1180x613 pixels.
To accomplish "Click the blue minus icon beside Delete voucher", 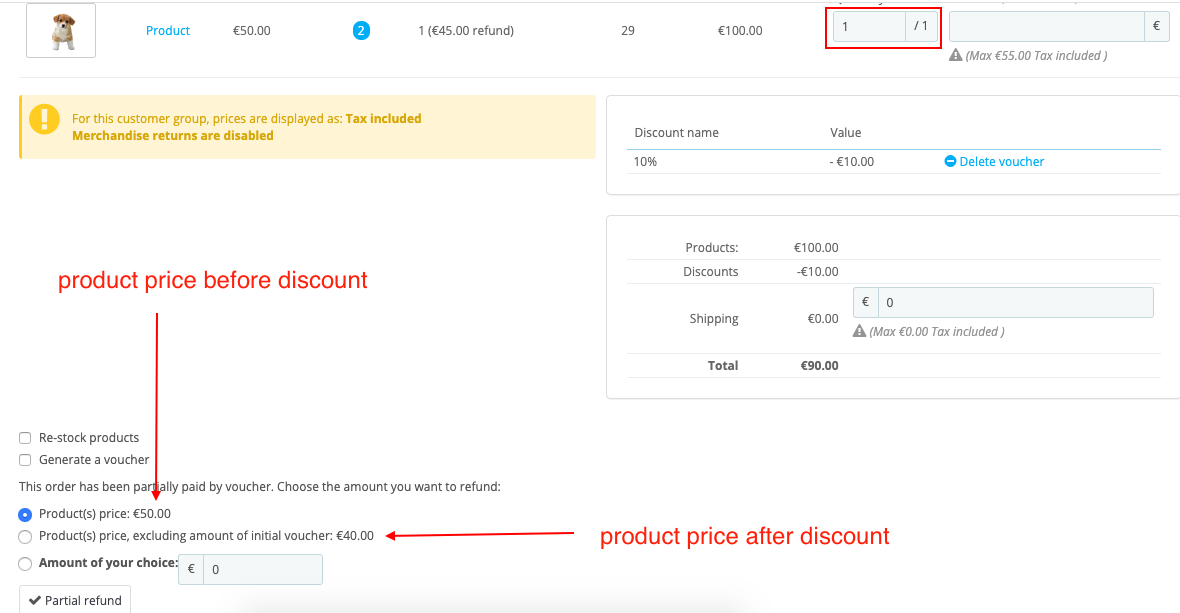I will point(952,161).
